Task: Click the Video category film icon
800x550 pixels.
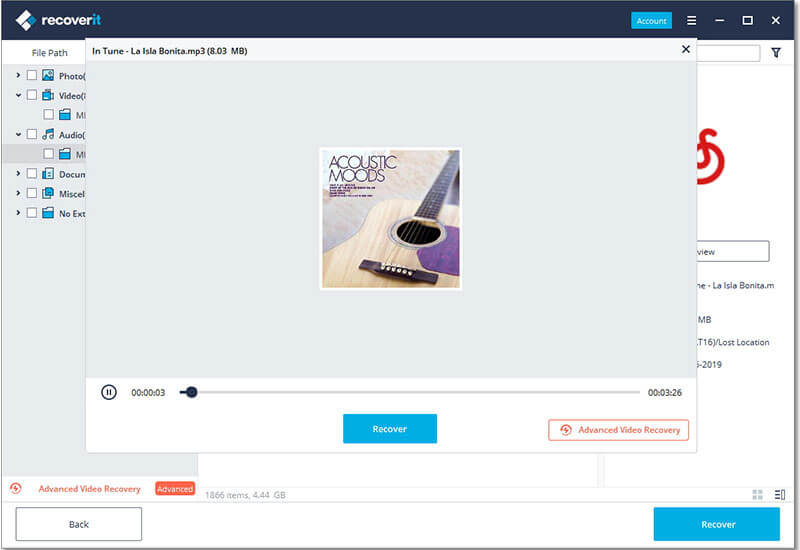Action: coord(48,95)
